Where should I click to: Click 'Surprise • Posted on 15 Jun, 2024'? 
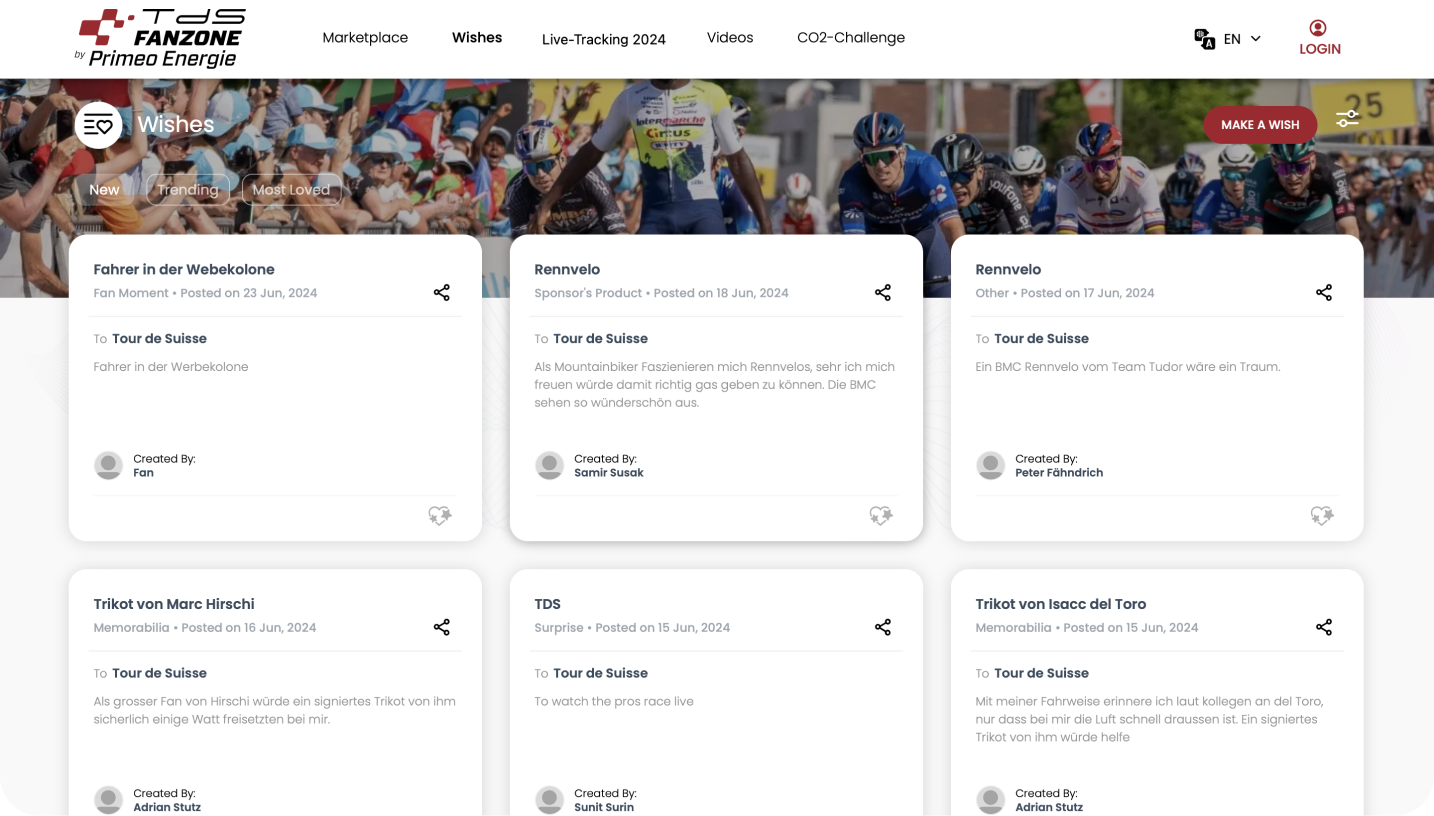(x=632, y=628)
